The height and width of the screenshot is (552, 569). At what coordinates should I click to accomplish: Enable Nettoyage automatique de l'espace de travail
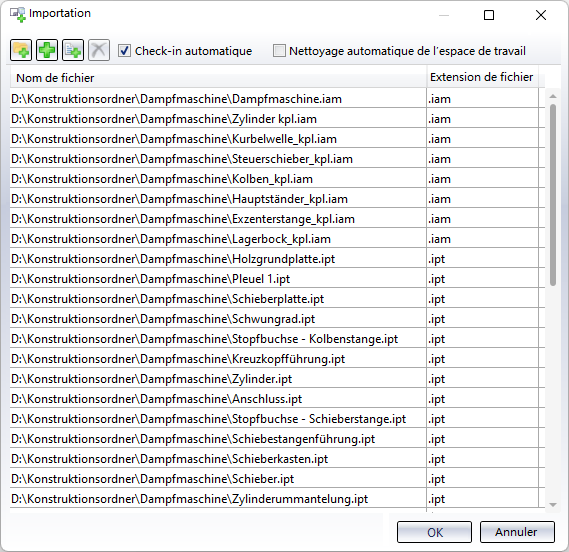pyautogui.click(x=279, y=50)
